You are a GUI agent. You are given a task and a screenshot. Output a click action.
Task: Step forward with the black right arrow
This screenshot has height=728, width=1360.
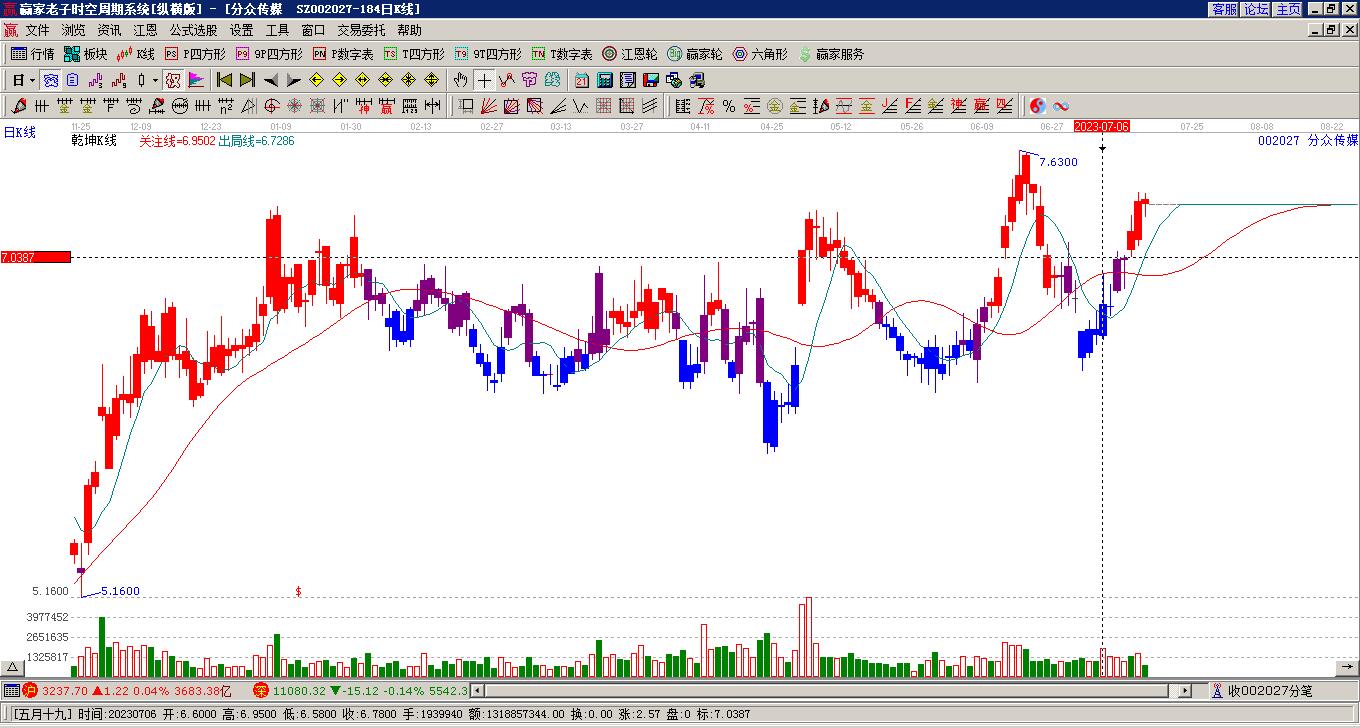tap(293, 80)
